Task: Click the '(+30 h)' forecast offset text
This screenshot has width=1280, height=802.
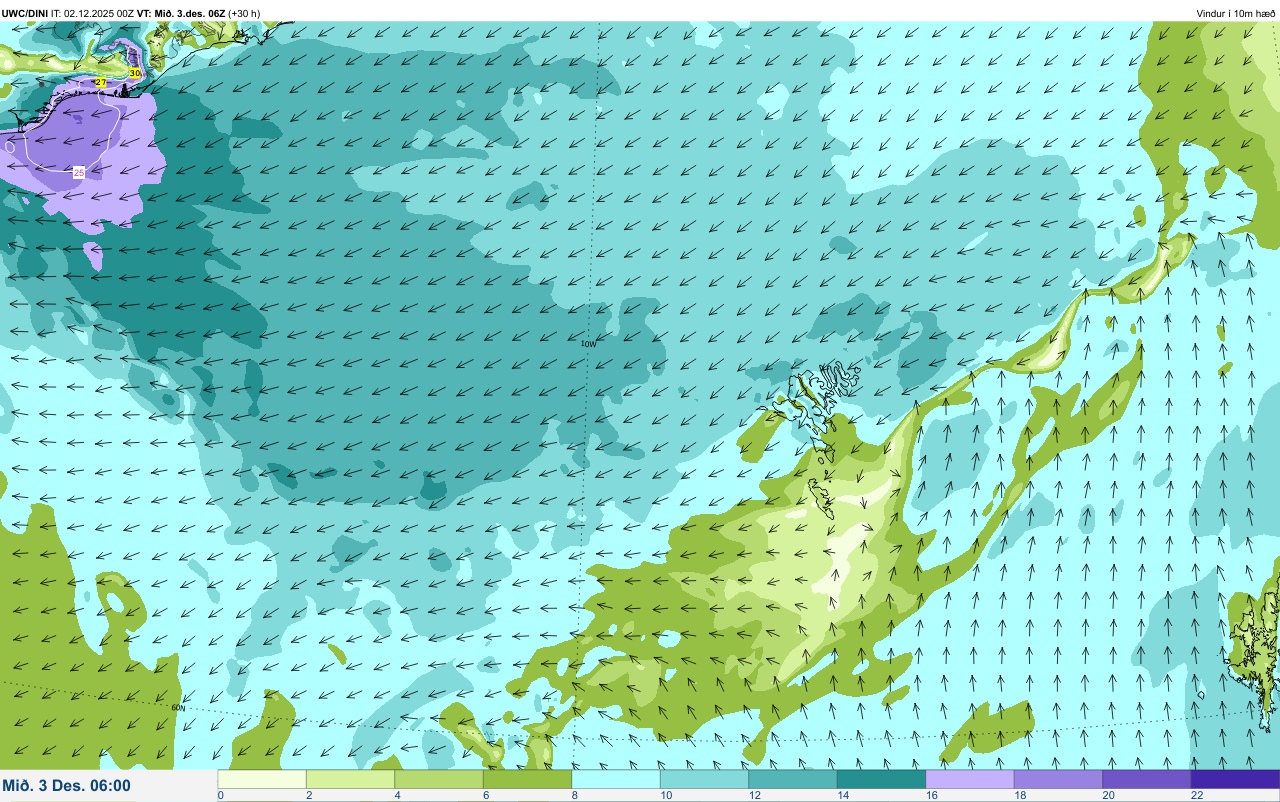Action: [244, 13]
